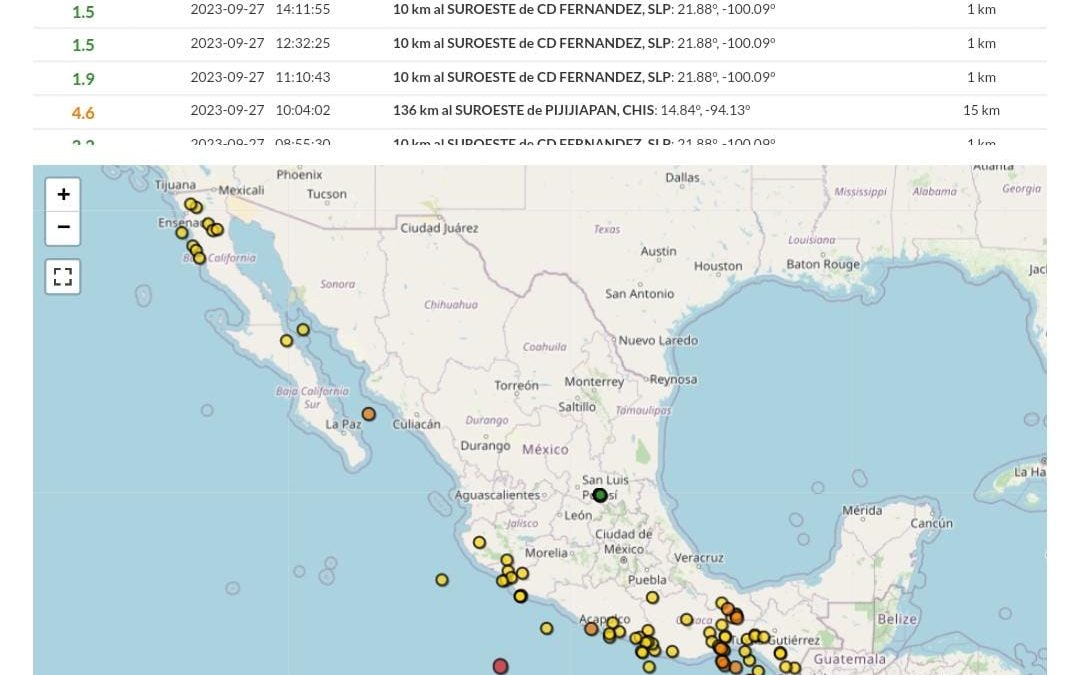Toggle fullscreen map view

[63, 277]
